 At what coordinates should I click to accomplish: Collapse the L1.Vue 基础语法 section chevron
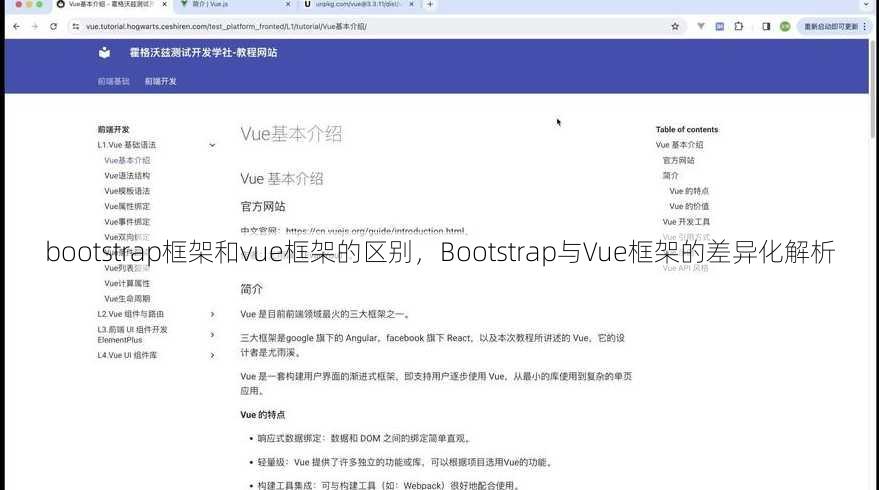coord(212,145)
